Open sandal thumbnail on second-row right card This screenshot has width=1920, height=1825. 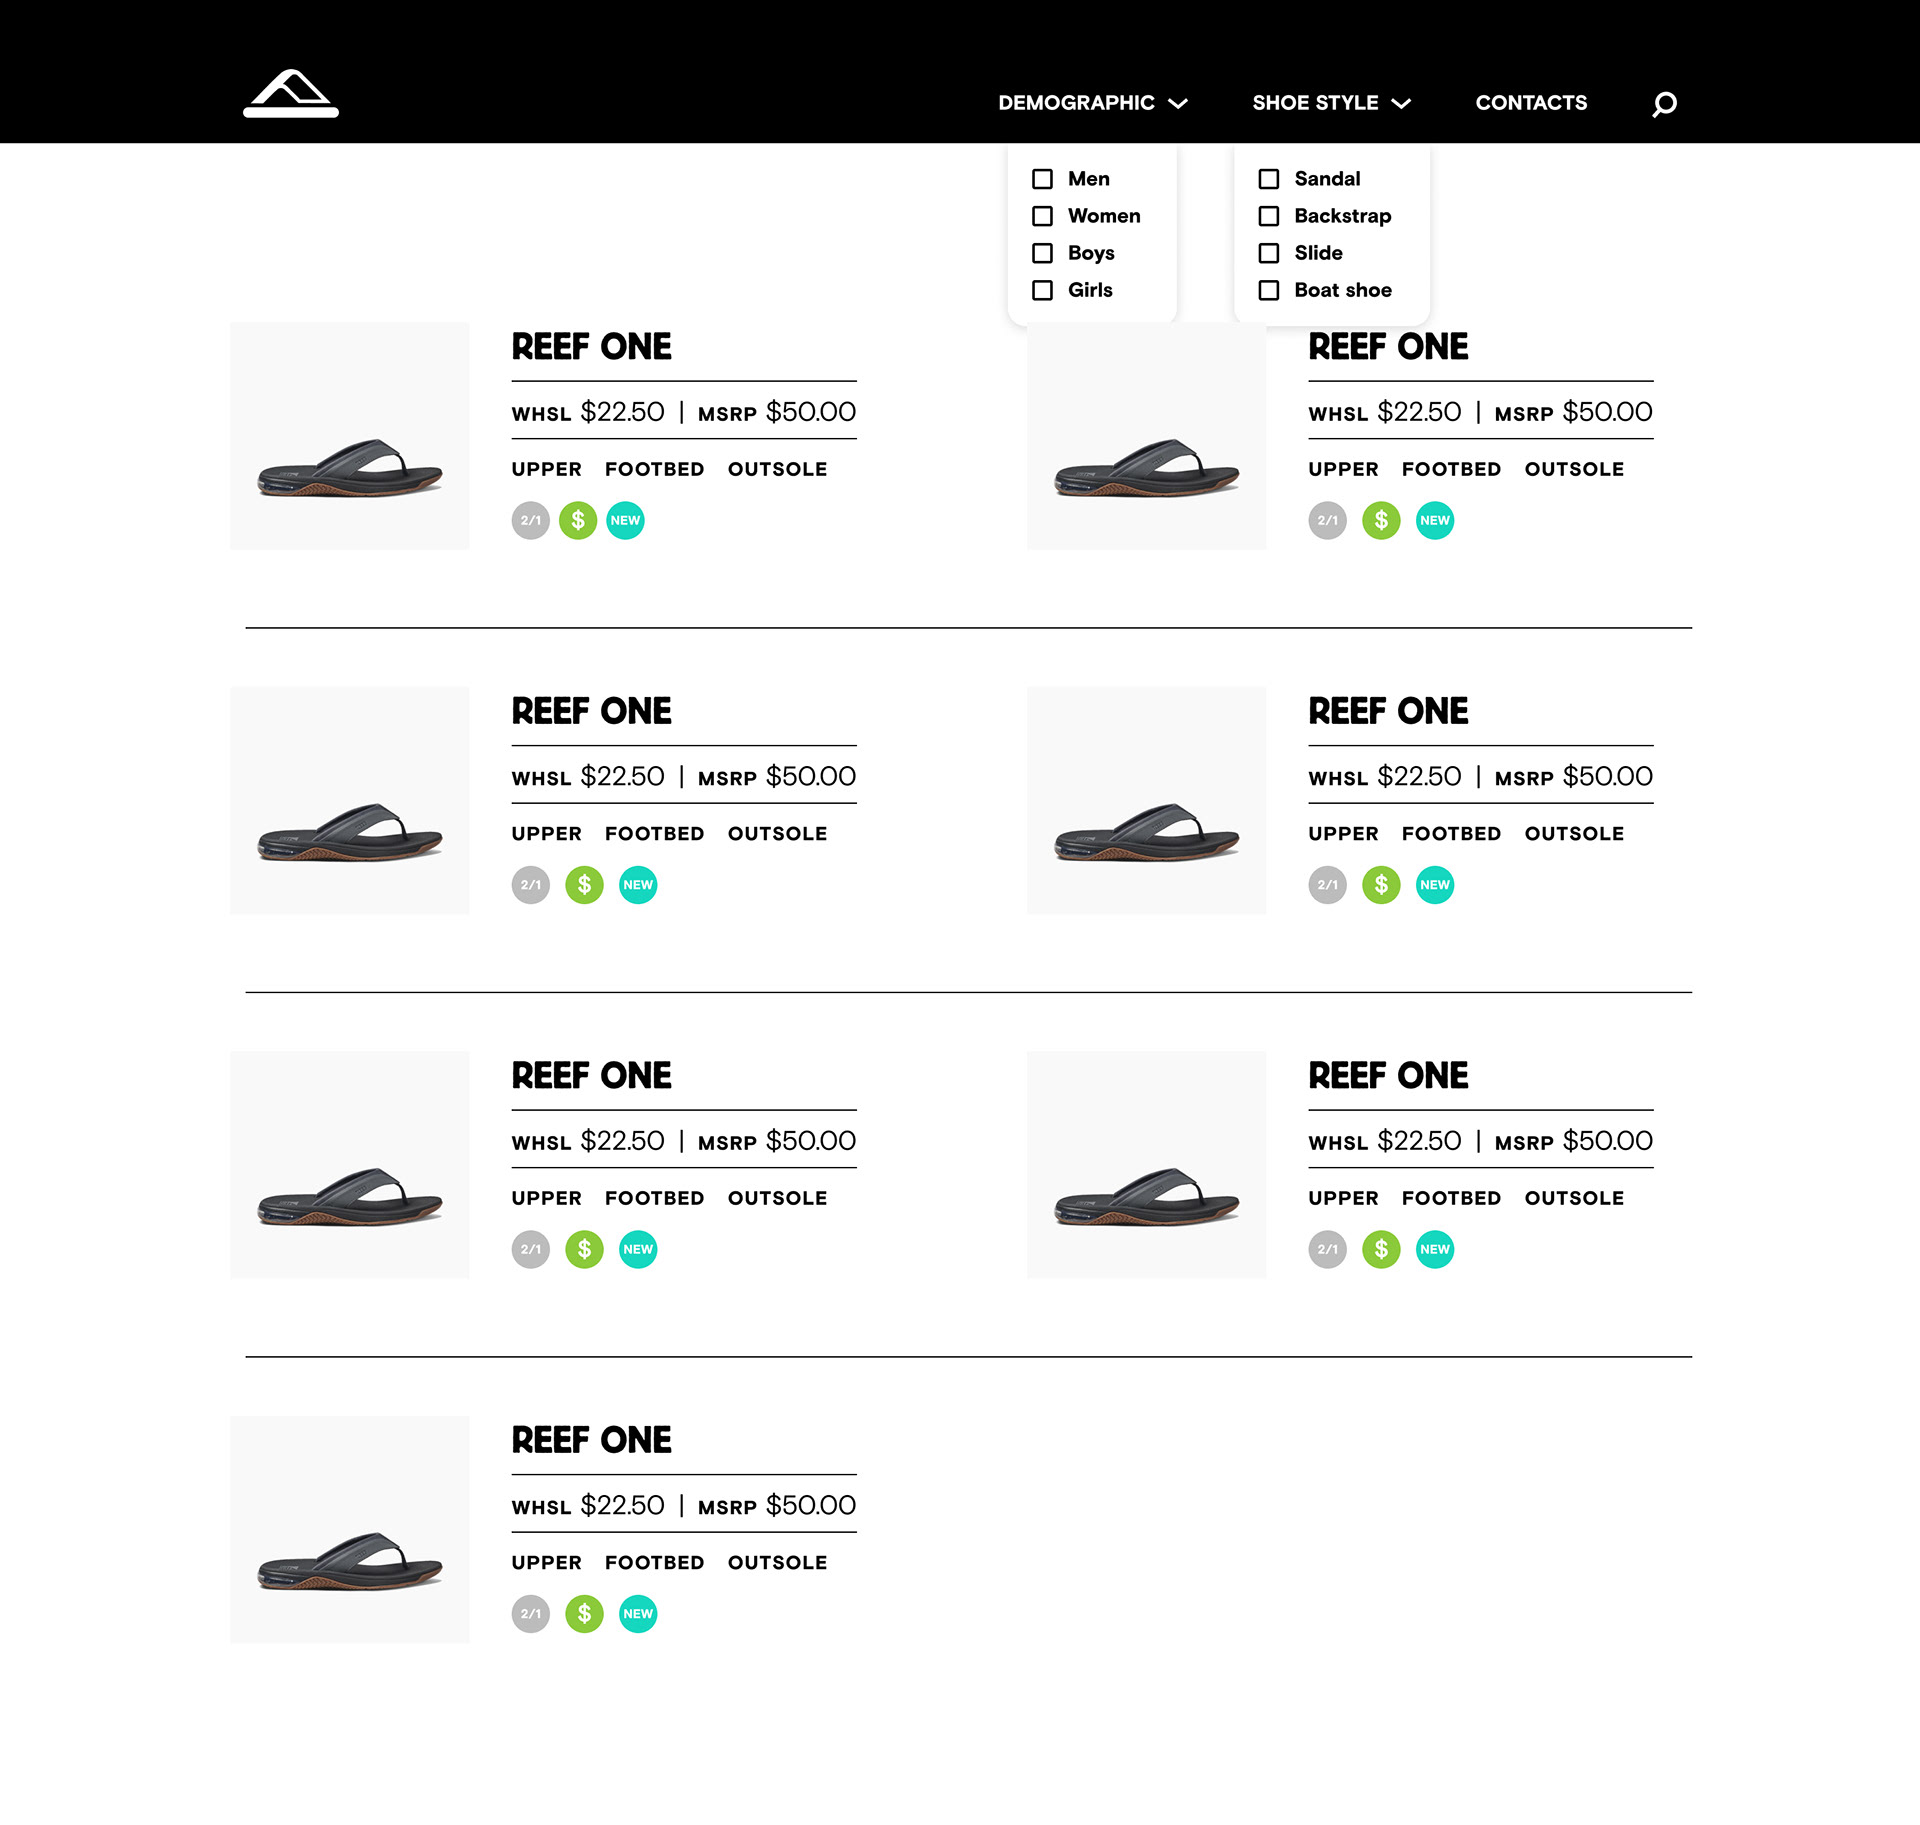(x=1147, y=800)
